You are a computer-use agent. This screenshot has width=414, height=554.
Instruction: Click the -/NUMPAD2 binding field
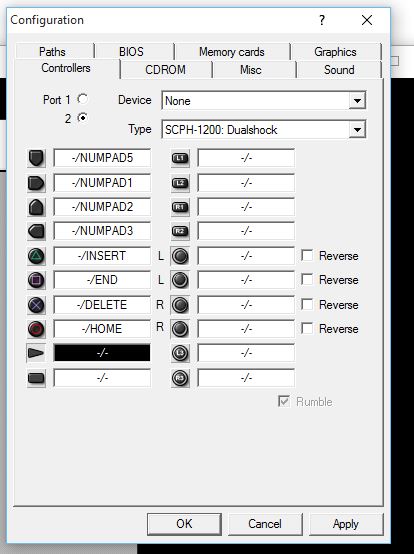pos(102,207)
